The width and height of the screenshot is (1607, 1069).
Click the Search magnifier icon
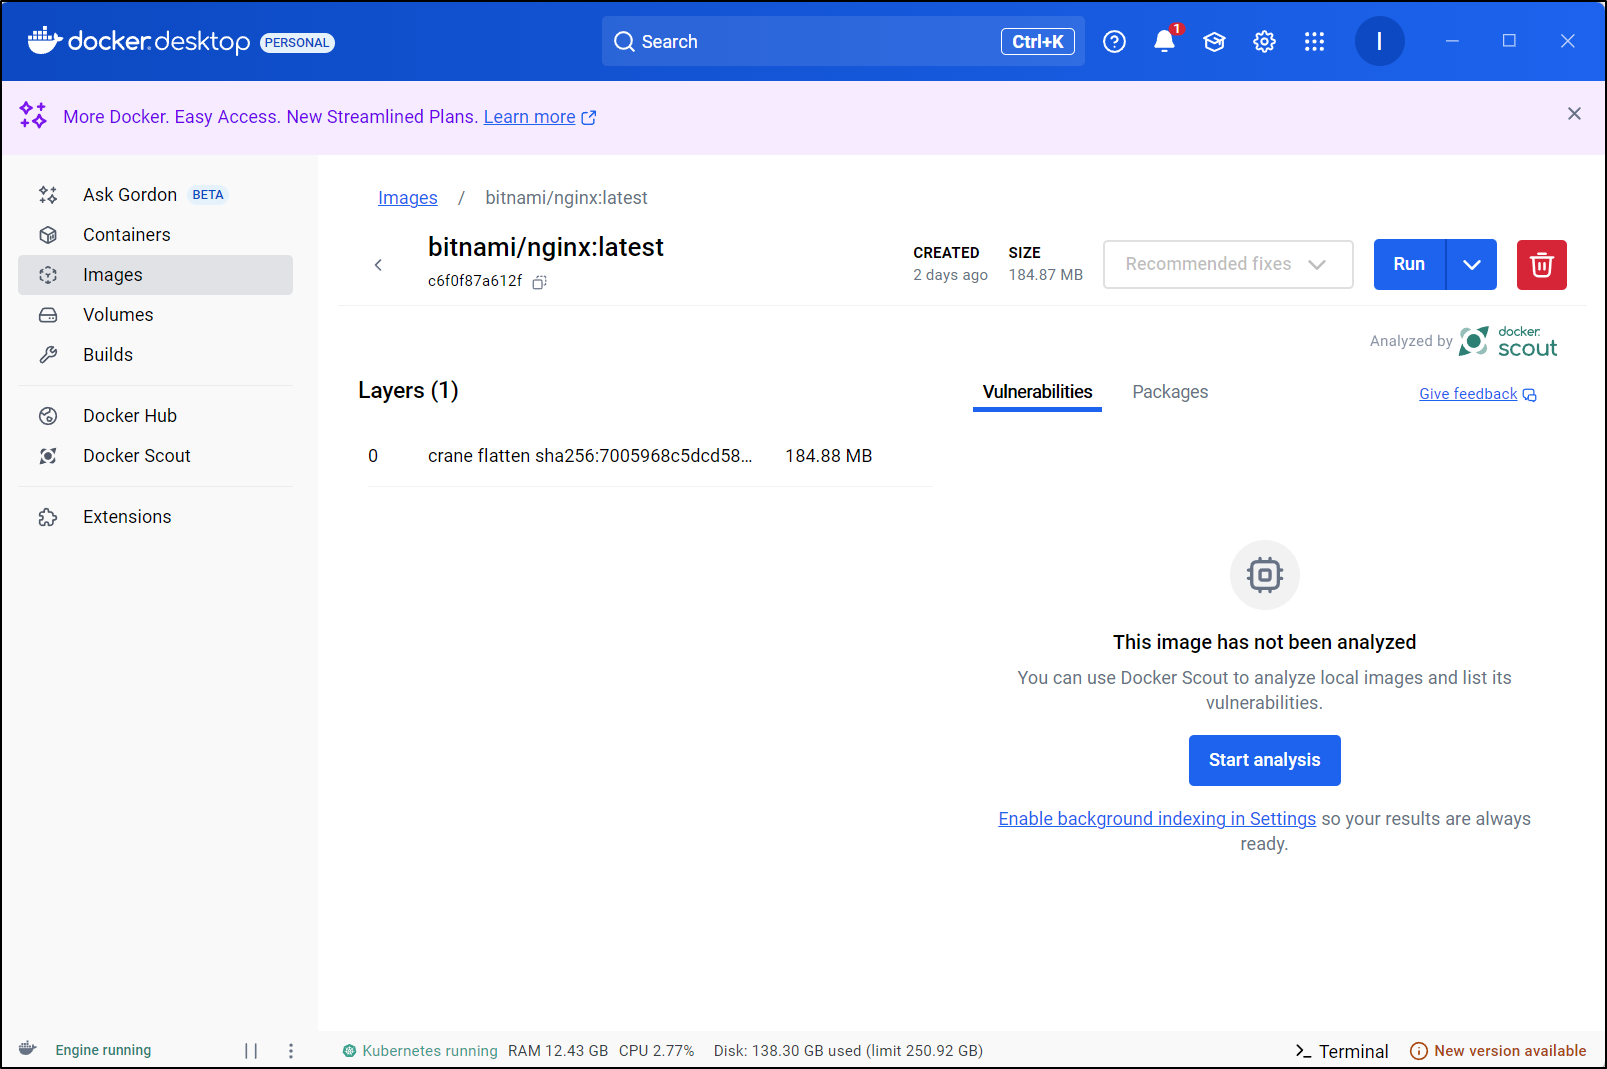[624, 41]
